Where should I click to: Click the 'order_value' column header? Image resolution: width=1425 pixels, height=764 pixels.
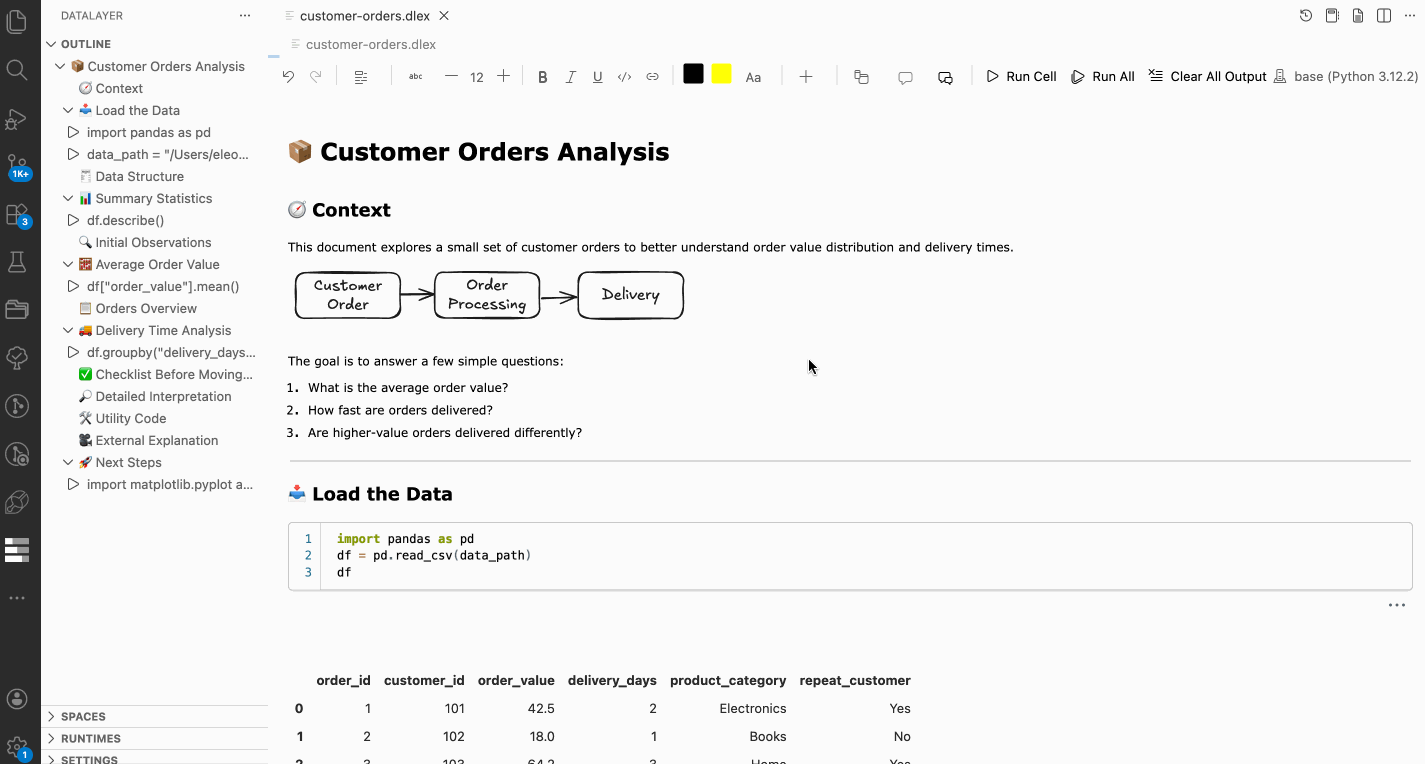tap(516, 680)
